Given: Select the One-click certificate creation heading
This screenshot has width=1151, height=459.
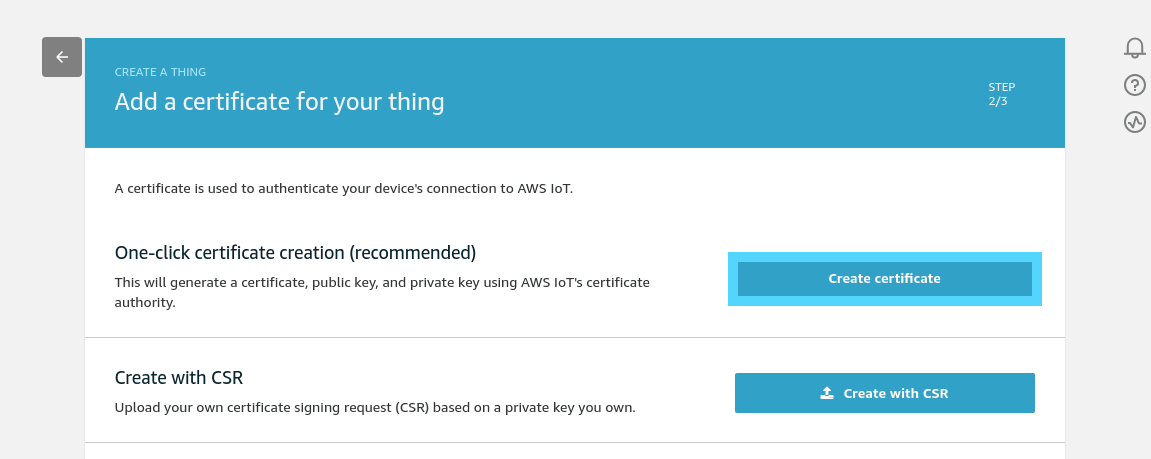Looking at the screenshot, I should (295, 252).
